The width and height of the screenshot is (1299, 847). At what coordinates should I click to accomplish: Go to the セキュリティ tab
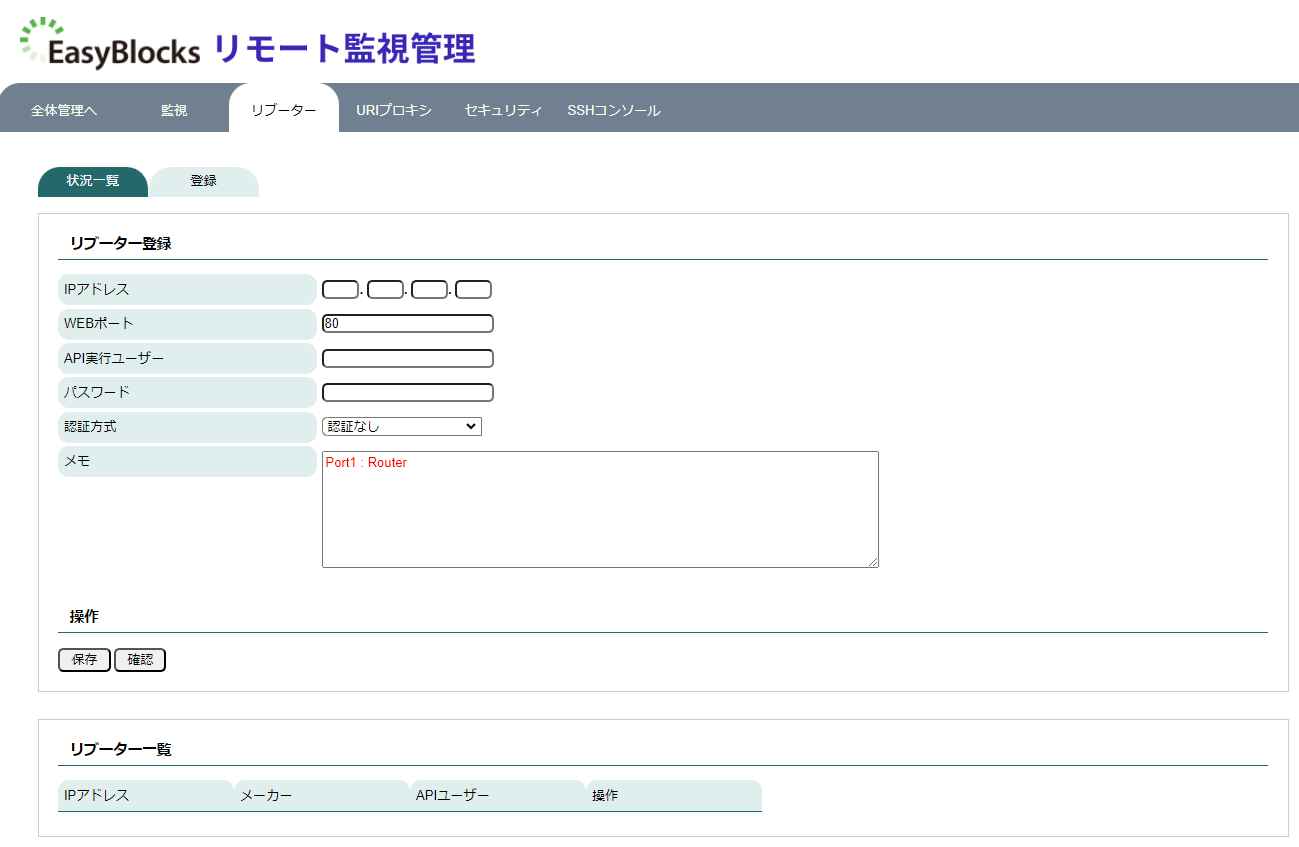(x=503, y=110)
